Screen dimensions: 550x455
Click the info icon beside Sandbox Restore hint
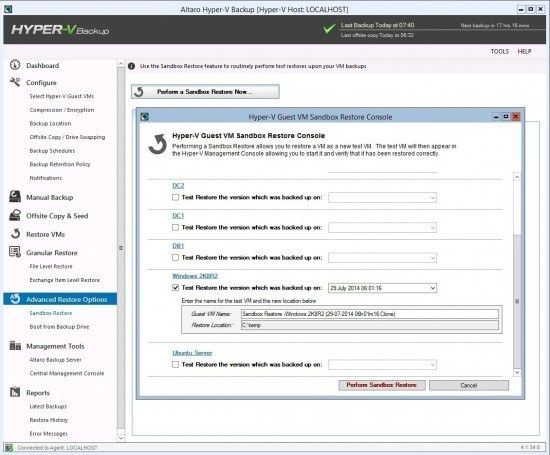(132, 66)
